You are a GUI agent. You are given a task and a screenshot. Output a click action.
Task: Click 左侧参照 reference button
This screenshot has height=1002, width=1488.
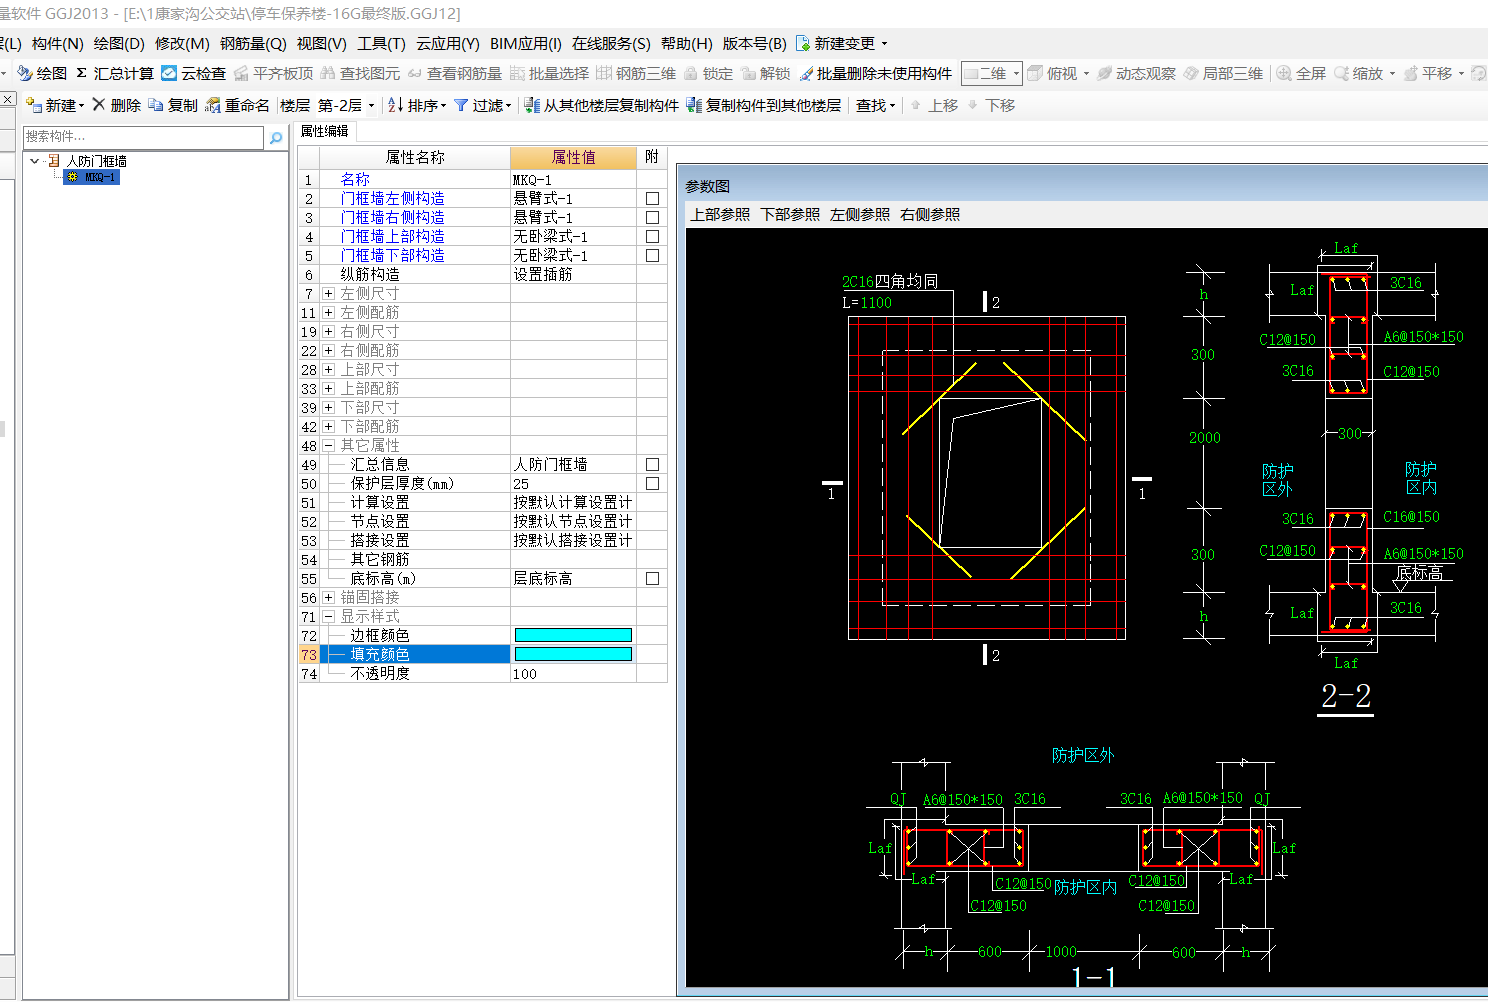pos(860,214)
